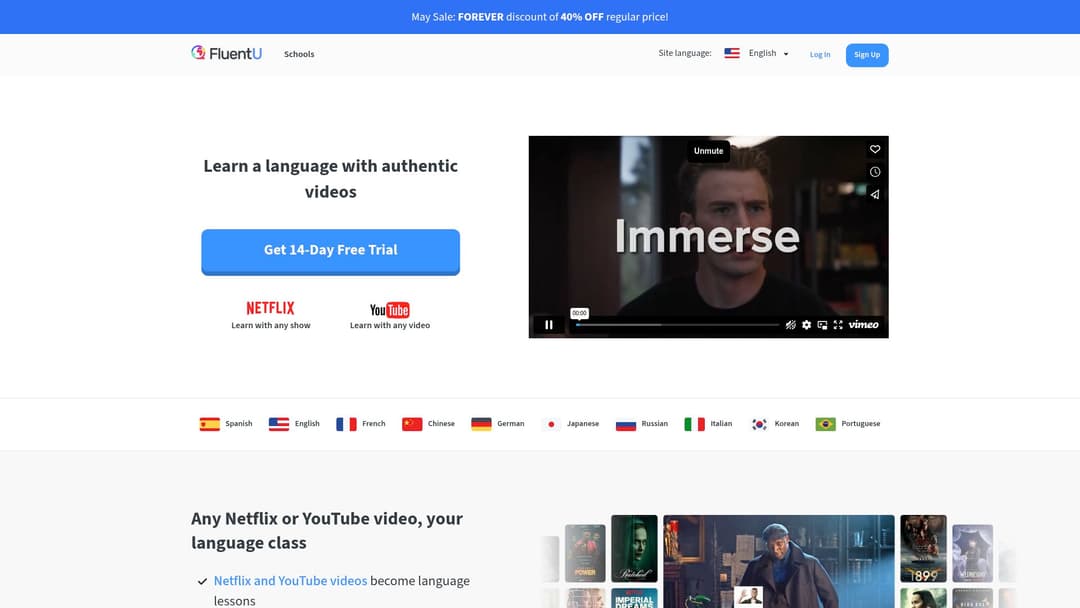
Task: Click the May Sale promotion banner
Action: coord(540,17)
